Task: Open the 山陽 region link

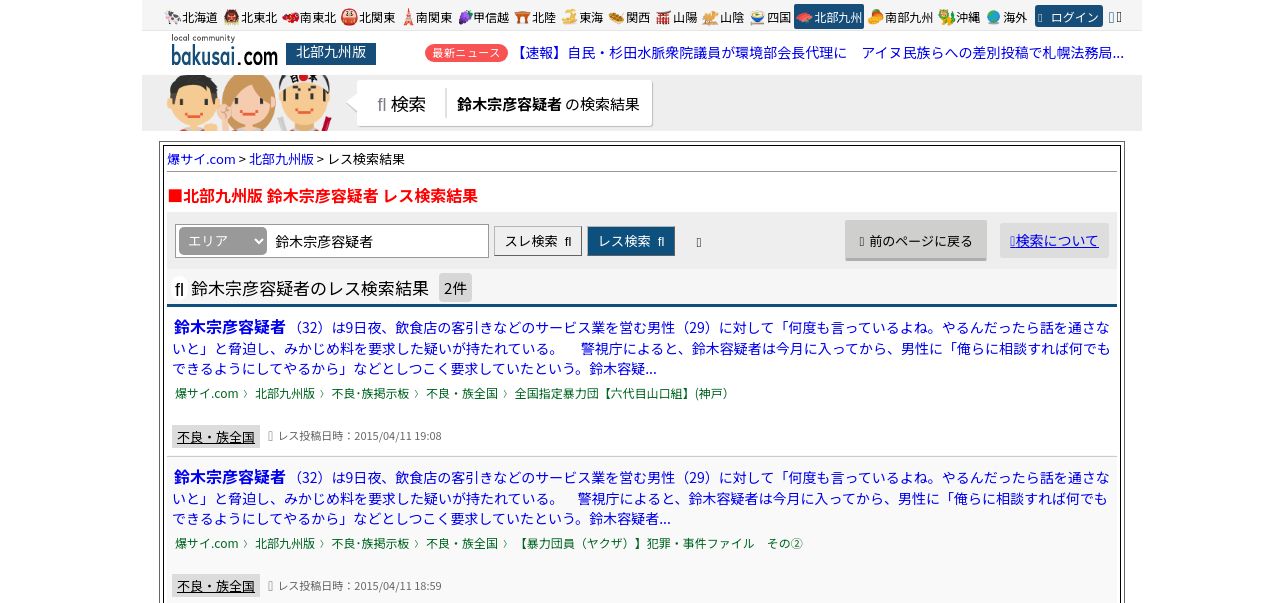Action: click(x=677, y=17)
